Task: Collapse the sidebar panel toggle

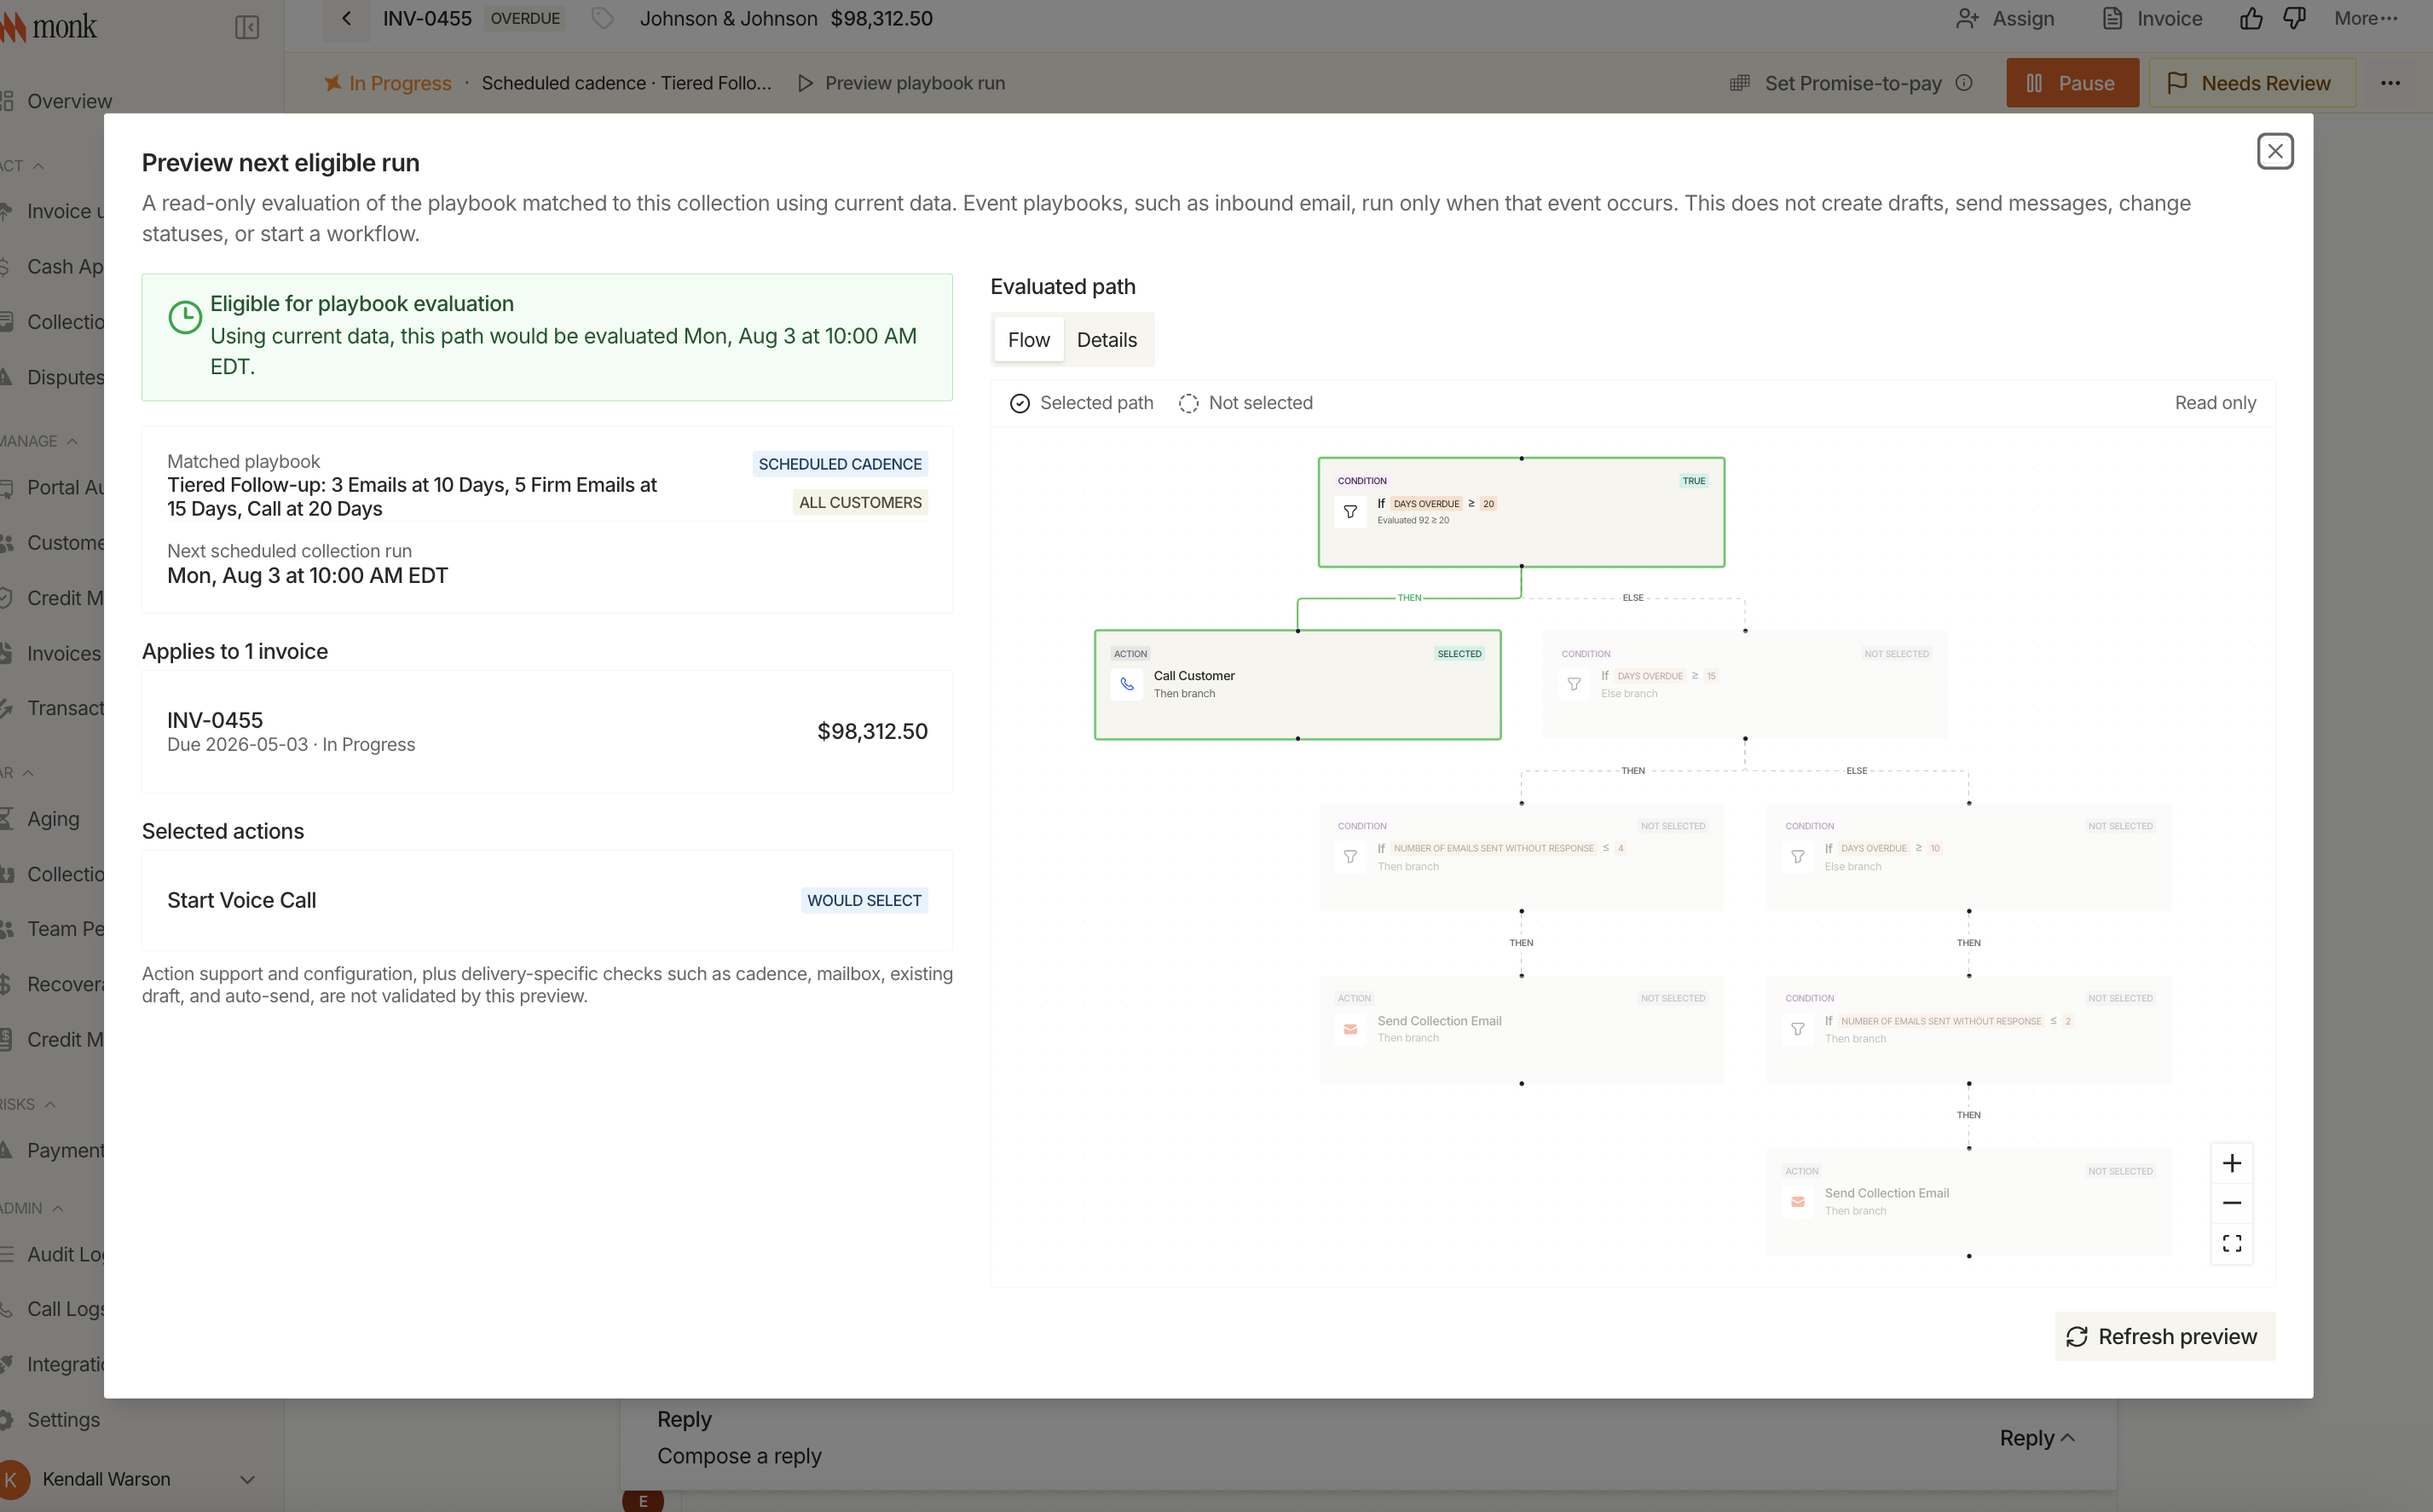Action: (x=247, y=27)
